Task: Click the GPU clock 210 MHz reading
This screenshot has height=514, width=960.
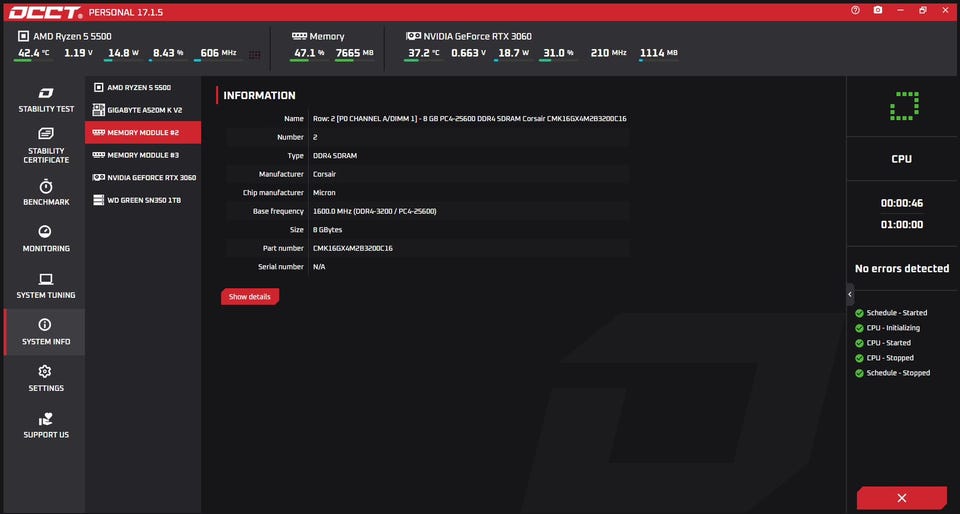Action: tap(609, 53)
